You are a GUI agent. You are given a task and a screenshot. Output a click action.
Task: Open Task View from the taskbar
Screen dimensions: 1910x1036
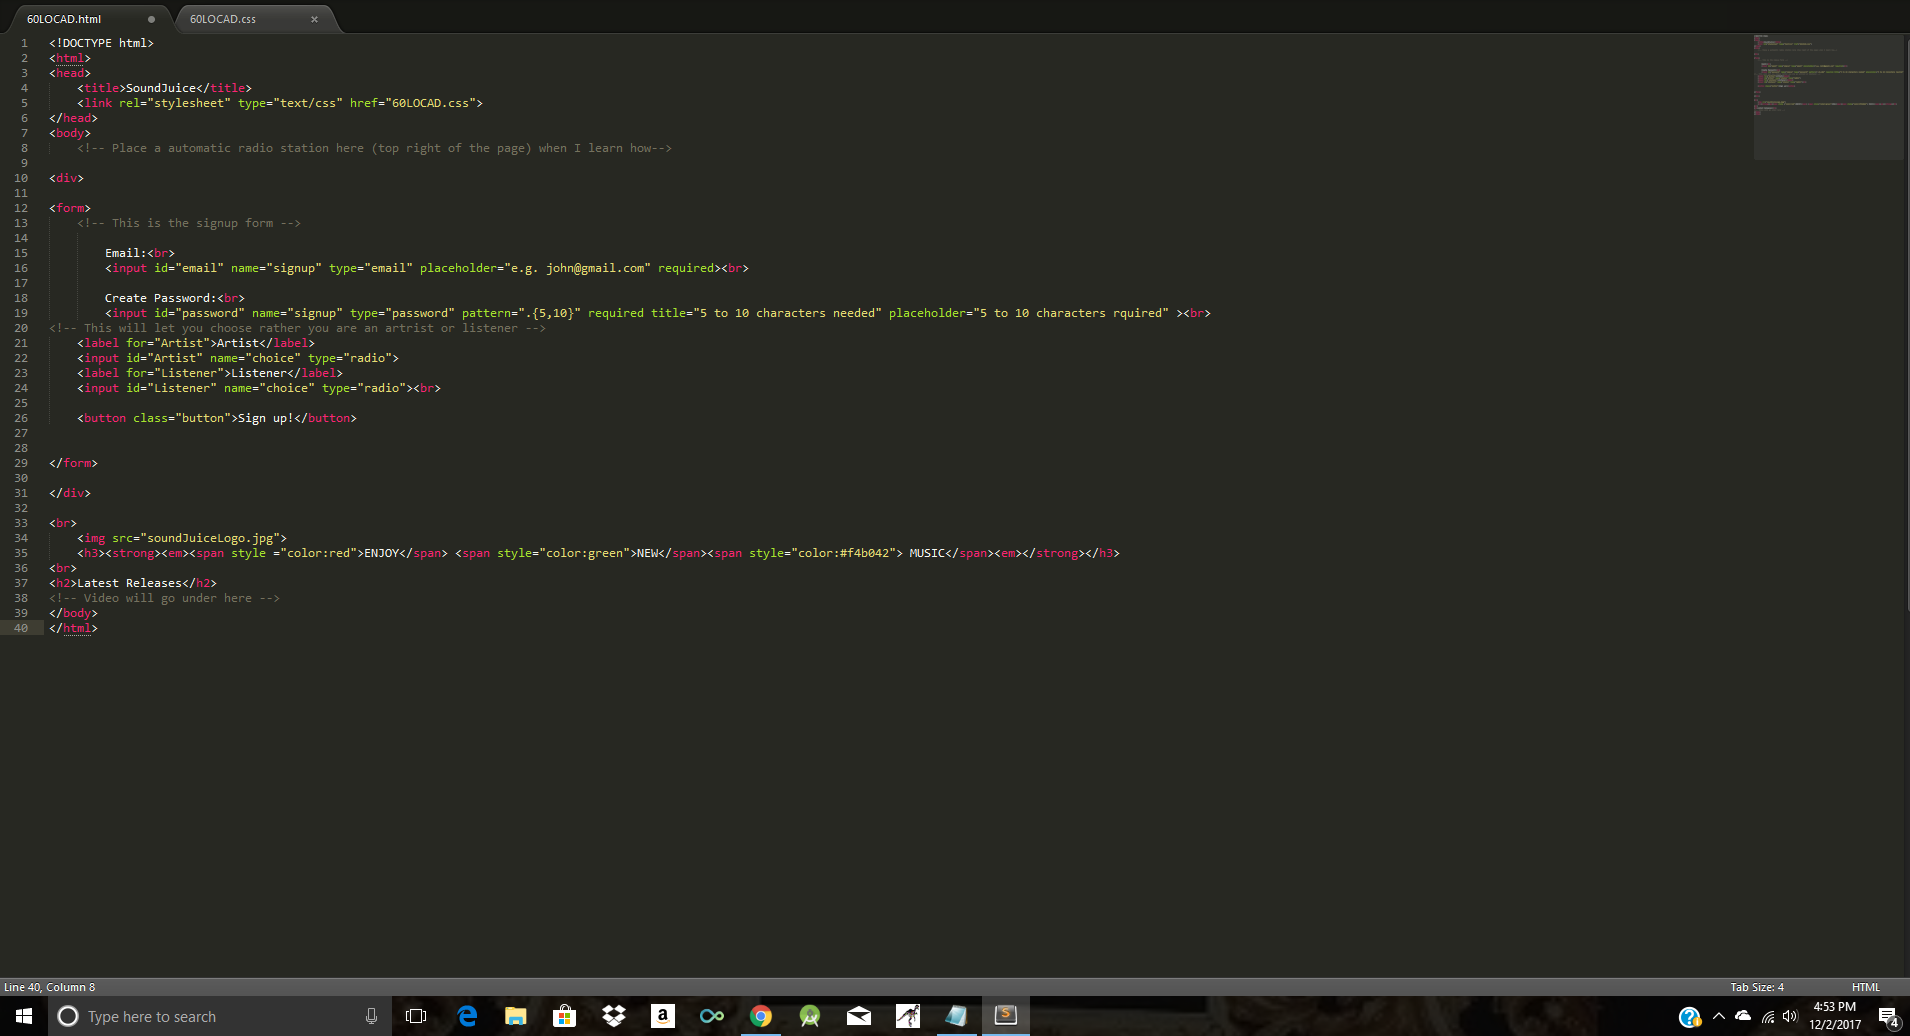point(415,1015)
